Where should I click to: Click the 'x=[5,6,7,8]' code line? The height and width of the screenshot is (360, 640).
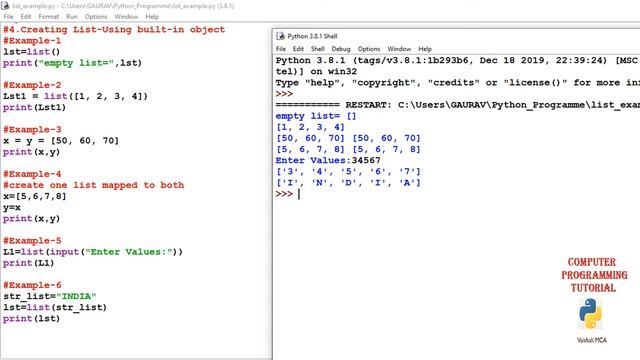34,196
